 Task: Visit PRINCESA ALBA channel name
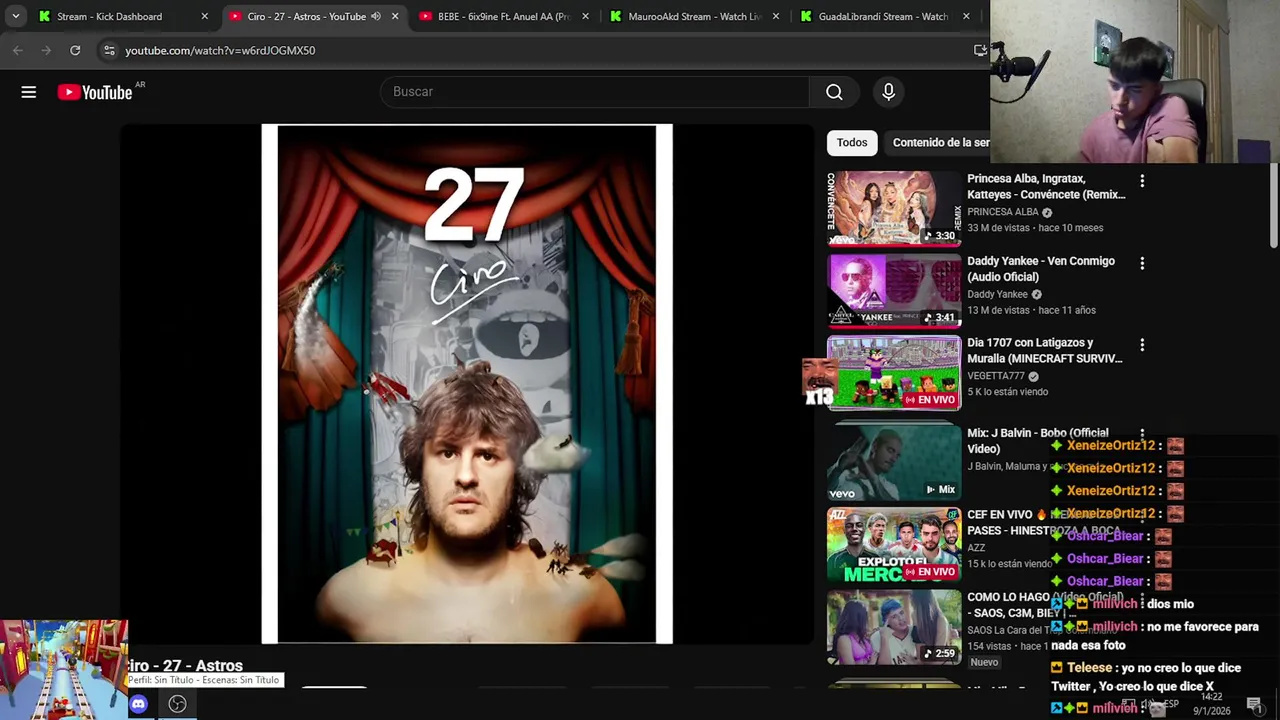click(1003, 212)
